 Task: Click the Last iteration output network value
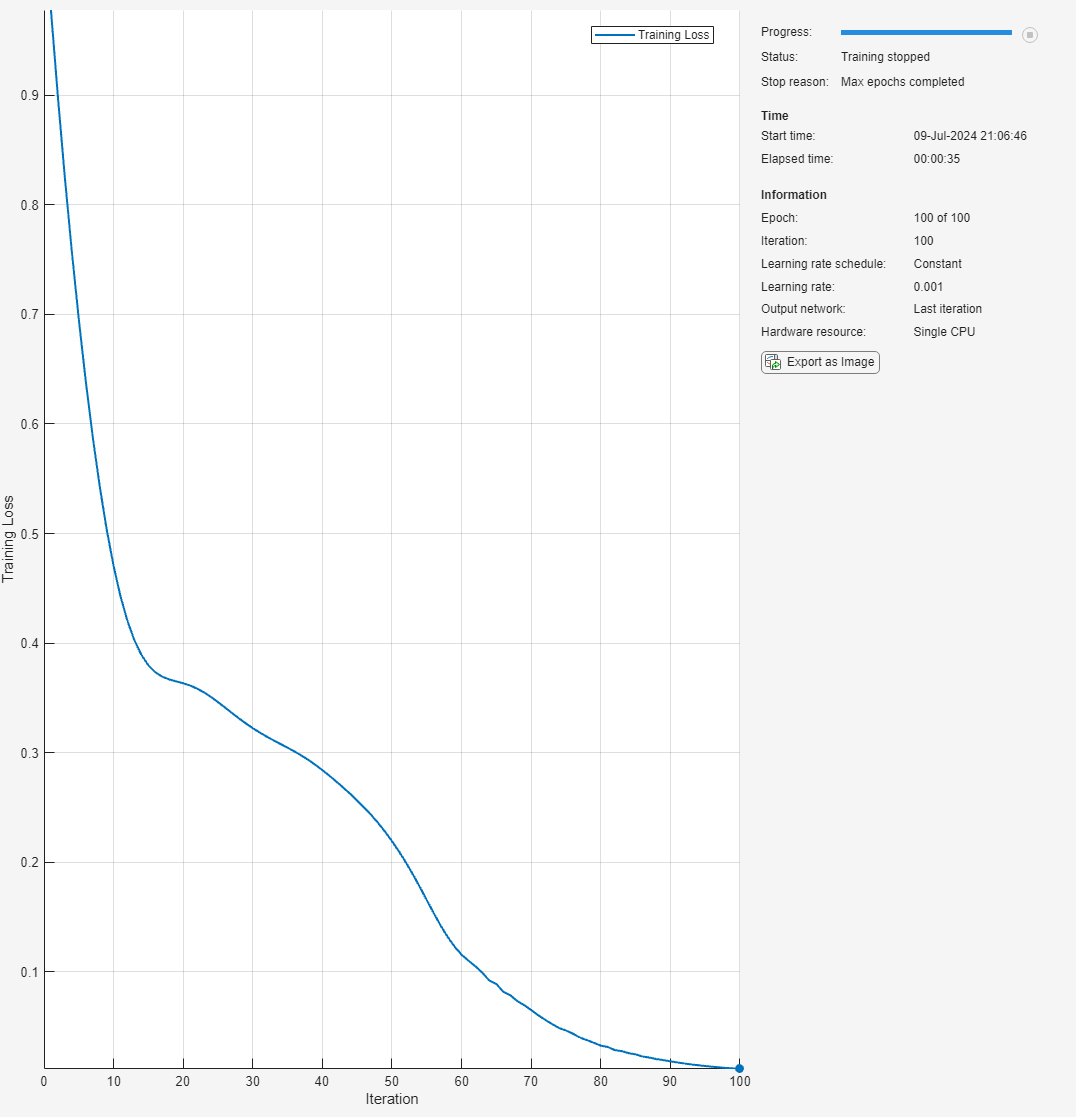[x=948, y=308]
